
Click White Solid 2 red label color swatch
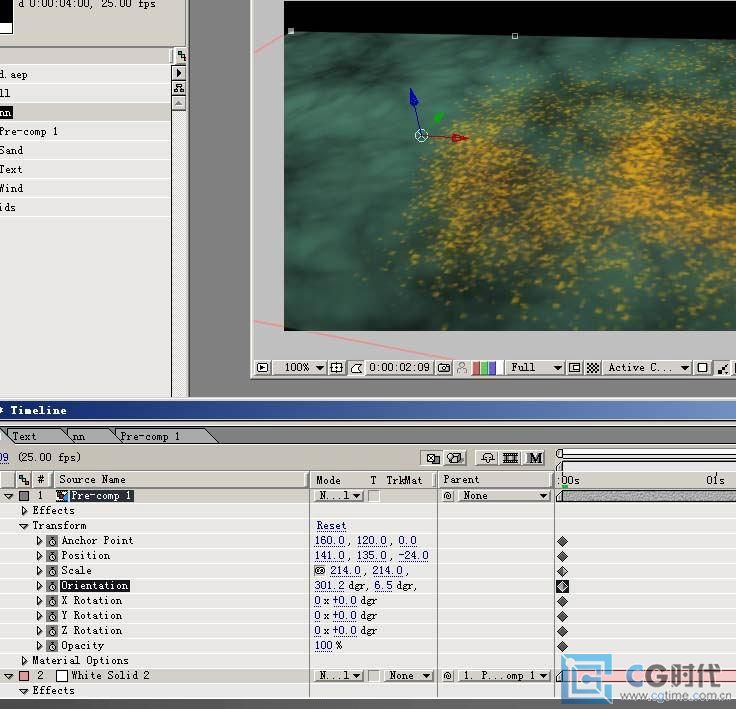(x=24, y=676)
